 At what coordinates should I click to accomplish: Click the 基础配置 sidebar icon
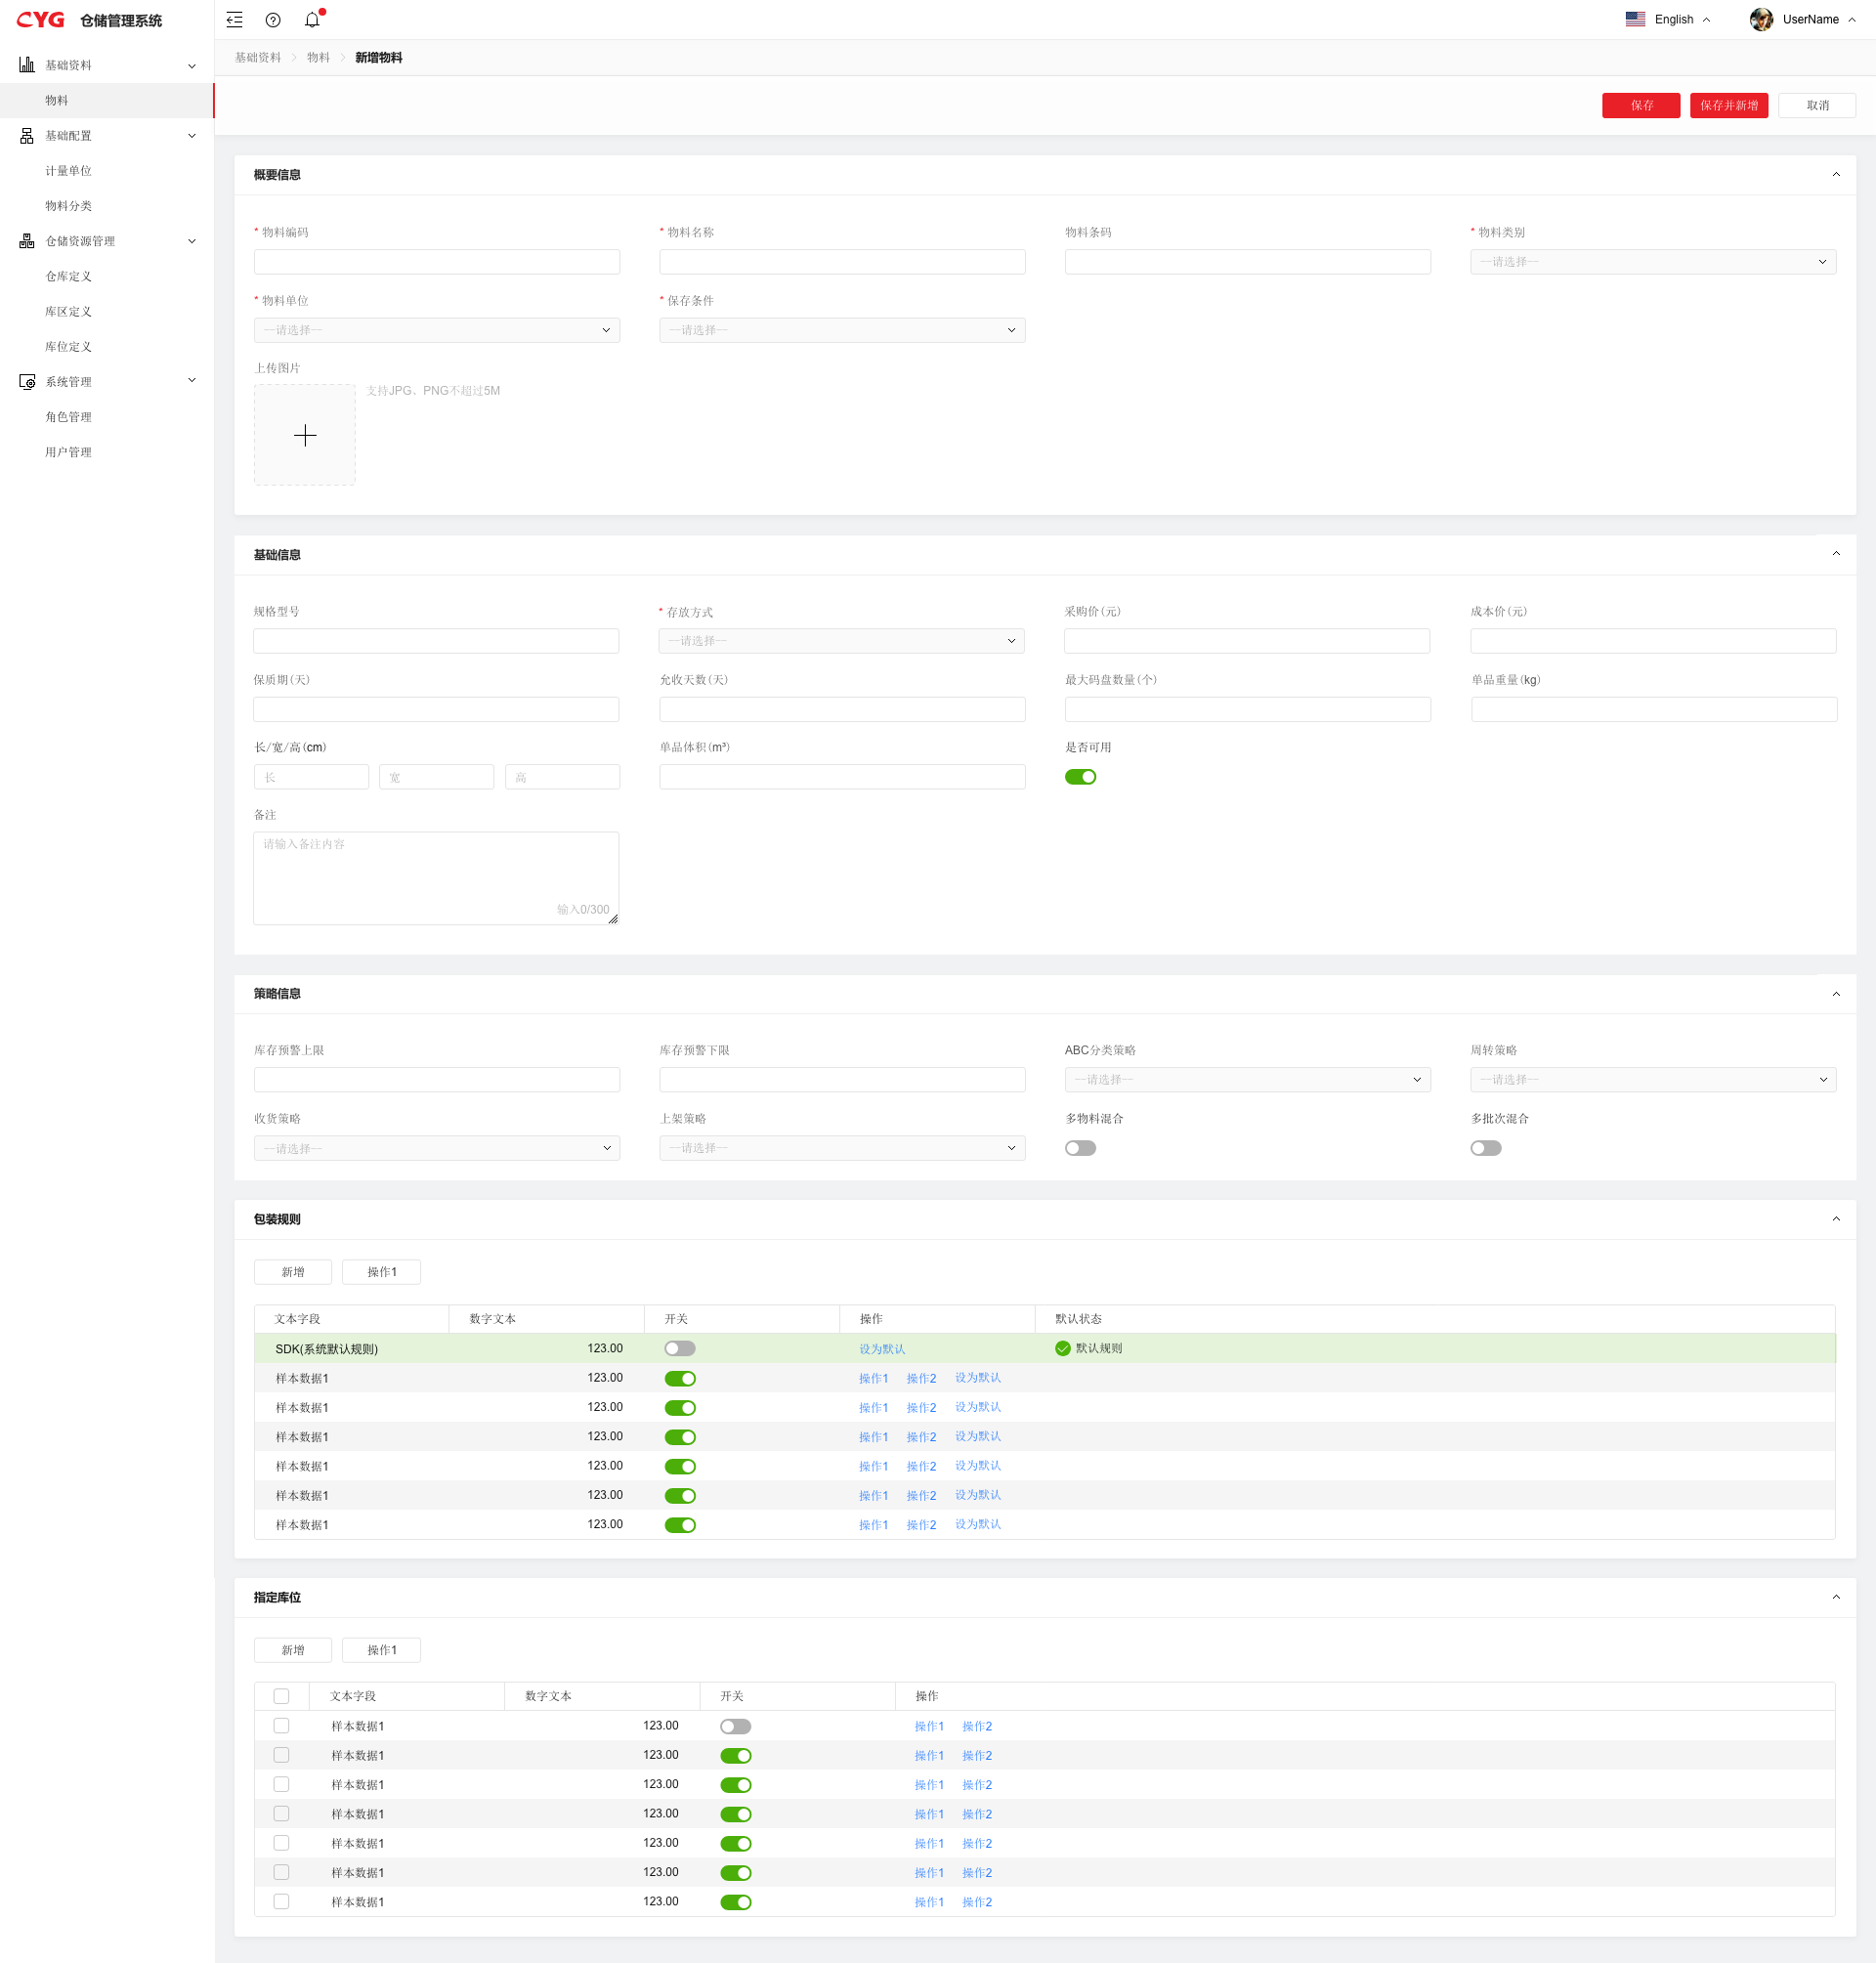click(27, 136)
